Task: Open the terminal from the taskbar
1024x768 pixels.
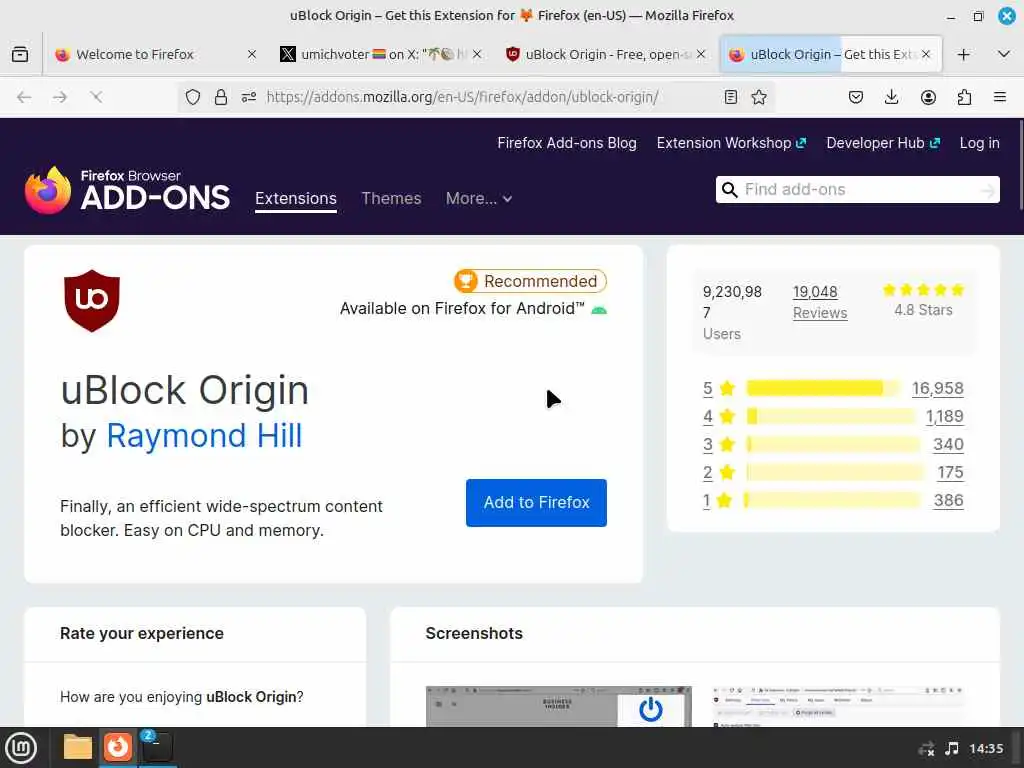Action: coord(157,746)
